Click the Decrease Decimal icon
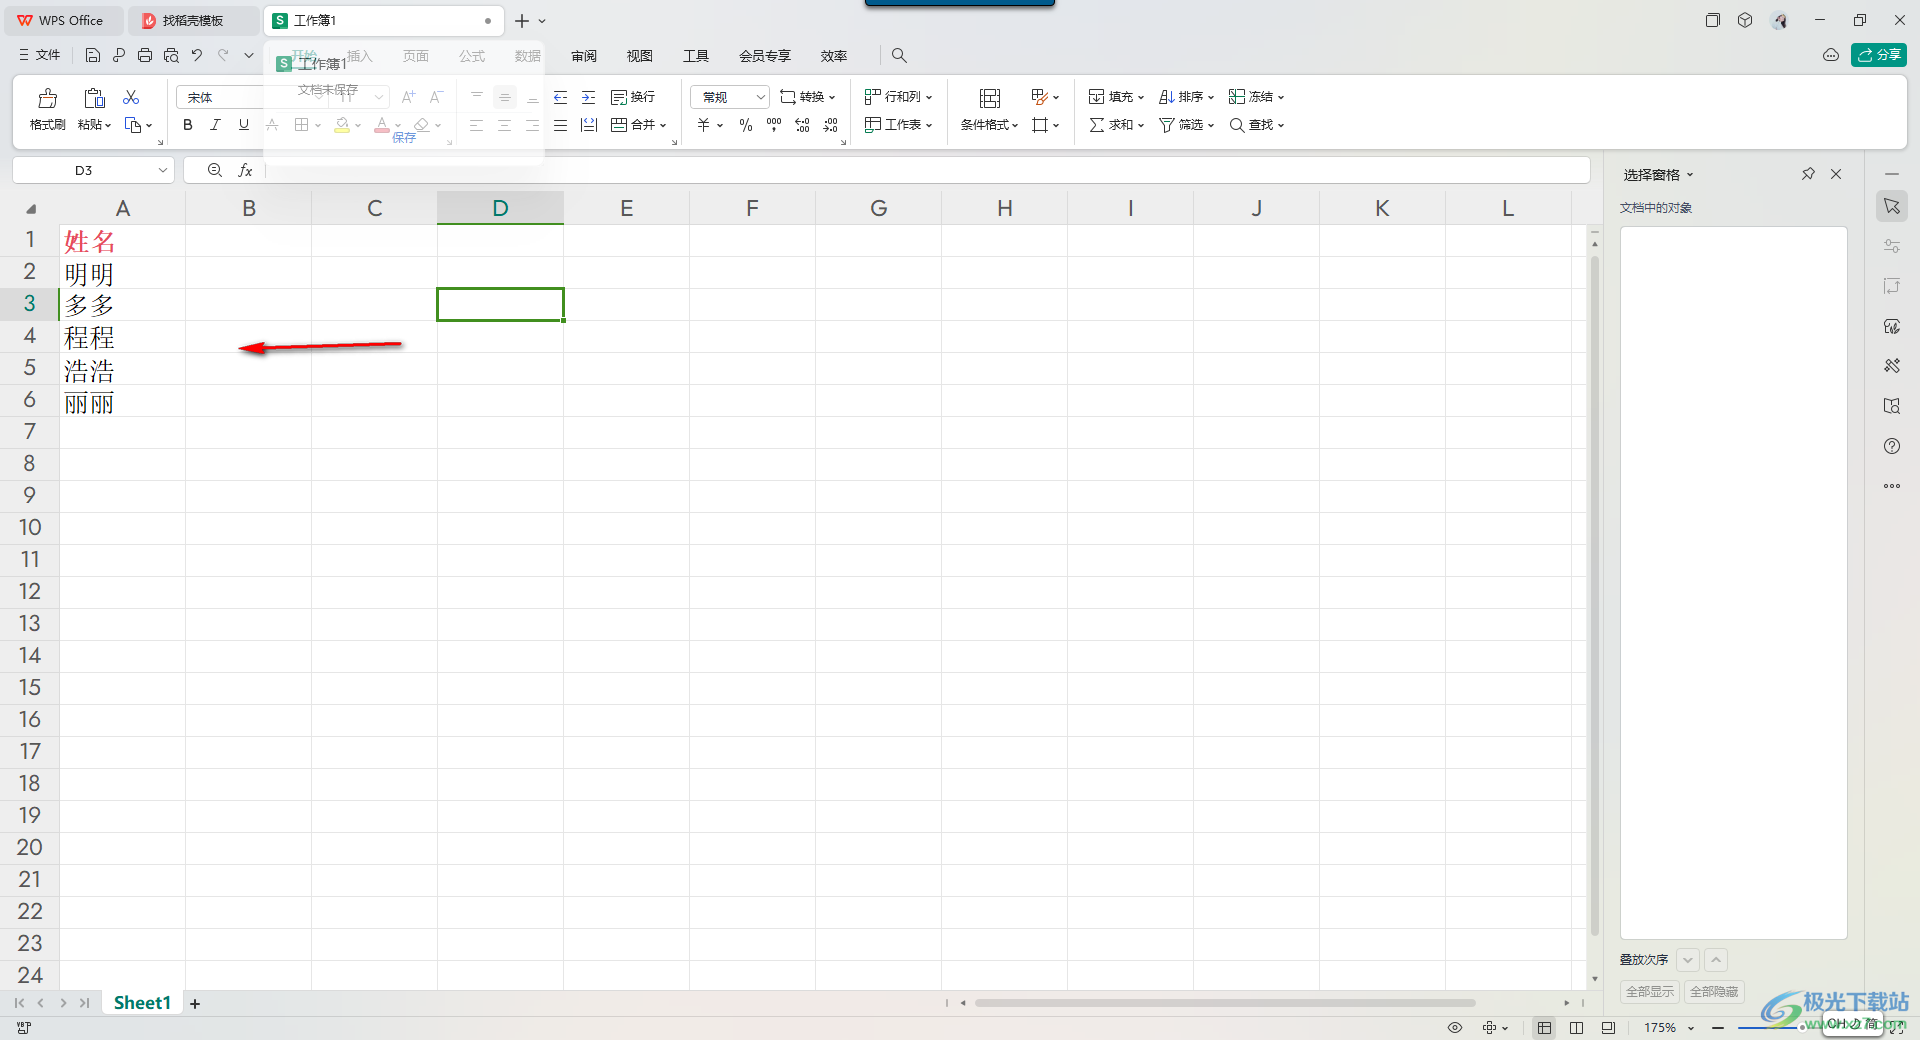The width and height of the screenshot is (1920, 1040). (831, 125)
